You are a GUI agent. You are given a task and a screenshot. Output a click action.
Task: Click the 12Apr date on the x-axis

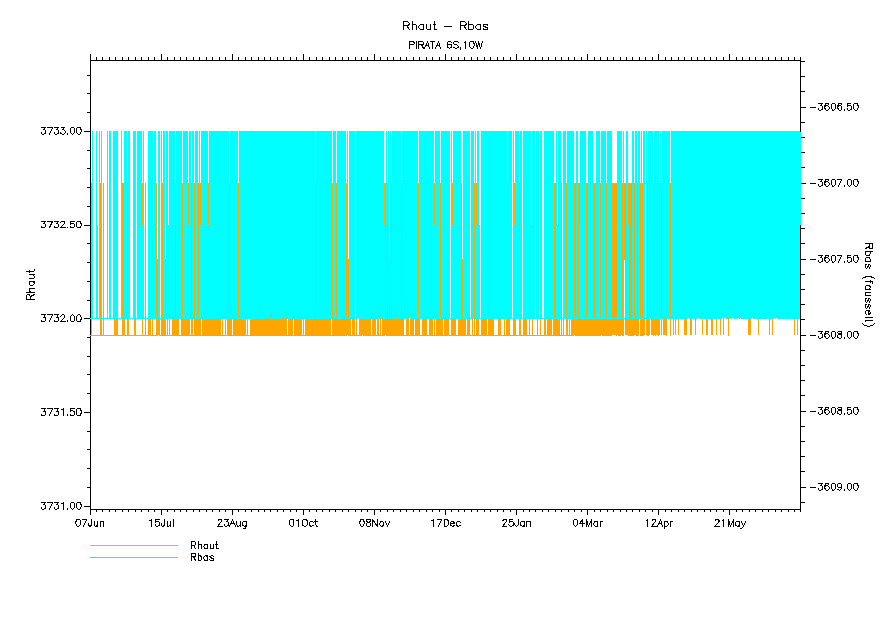(658, 523)
